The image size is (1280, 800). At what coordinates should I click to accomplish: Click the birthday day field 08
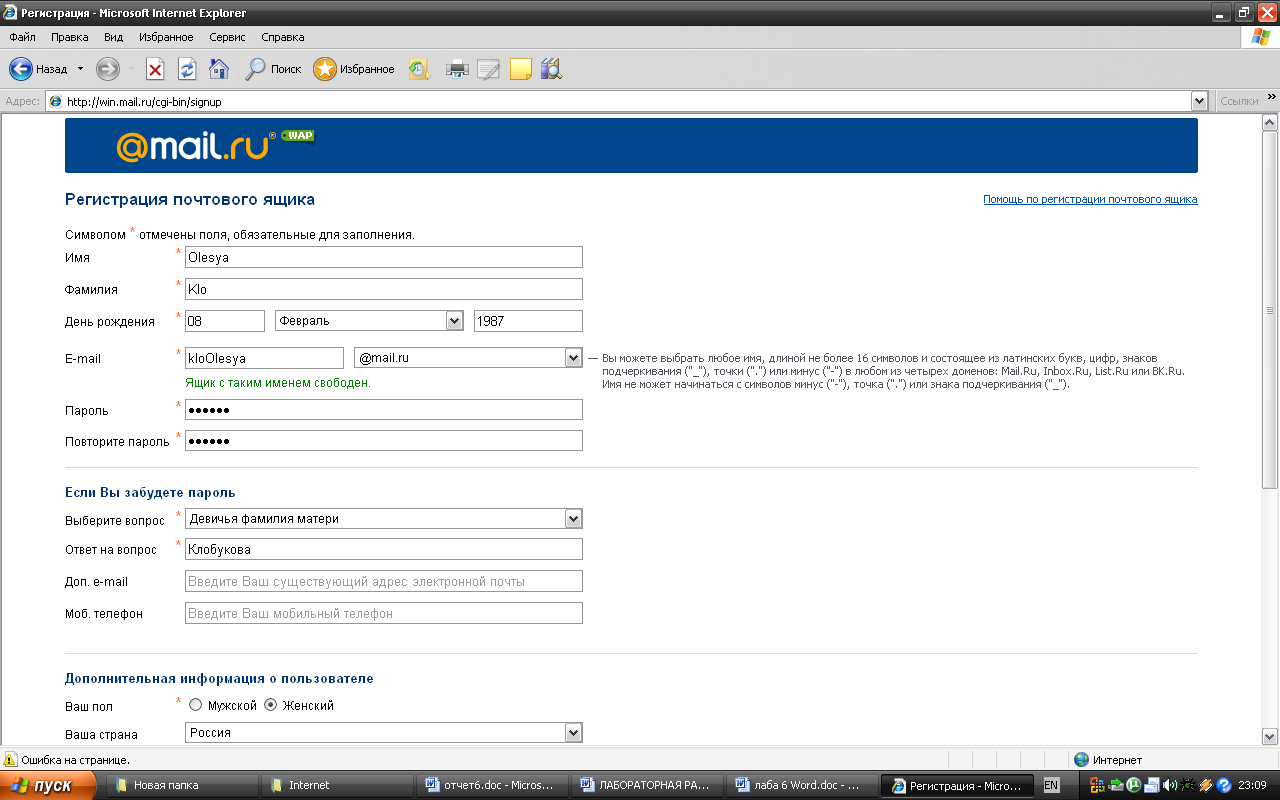225,321
